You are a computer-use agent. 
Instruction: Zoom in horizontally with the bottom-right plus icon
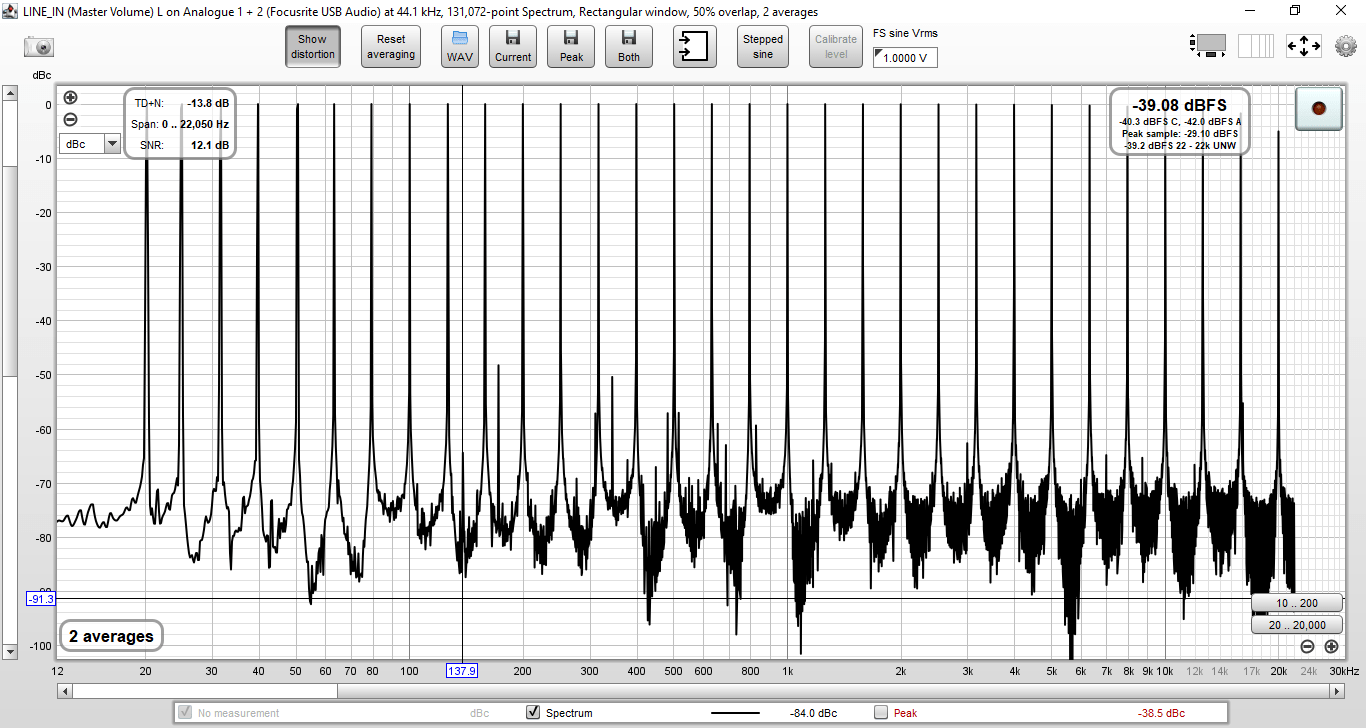tap(1331, 646)
